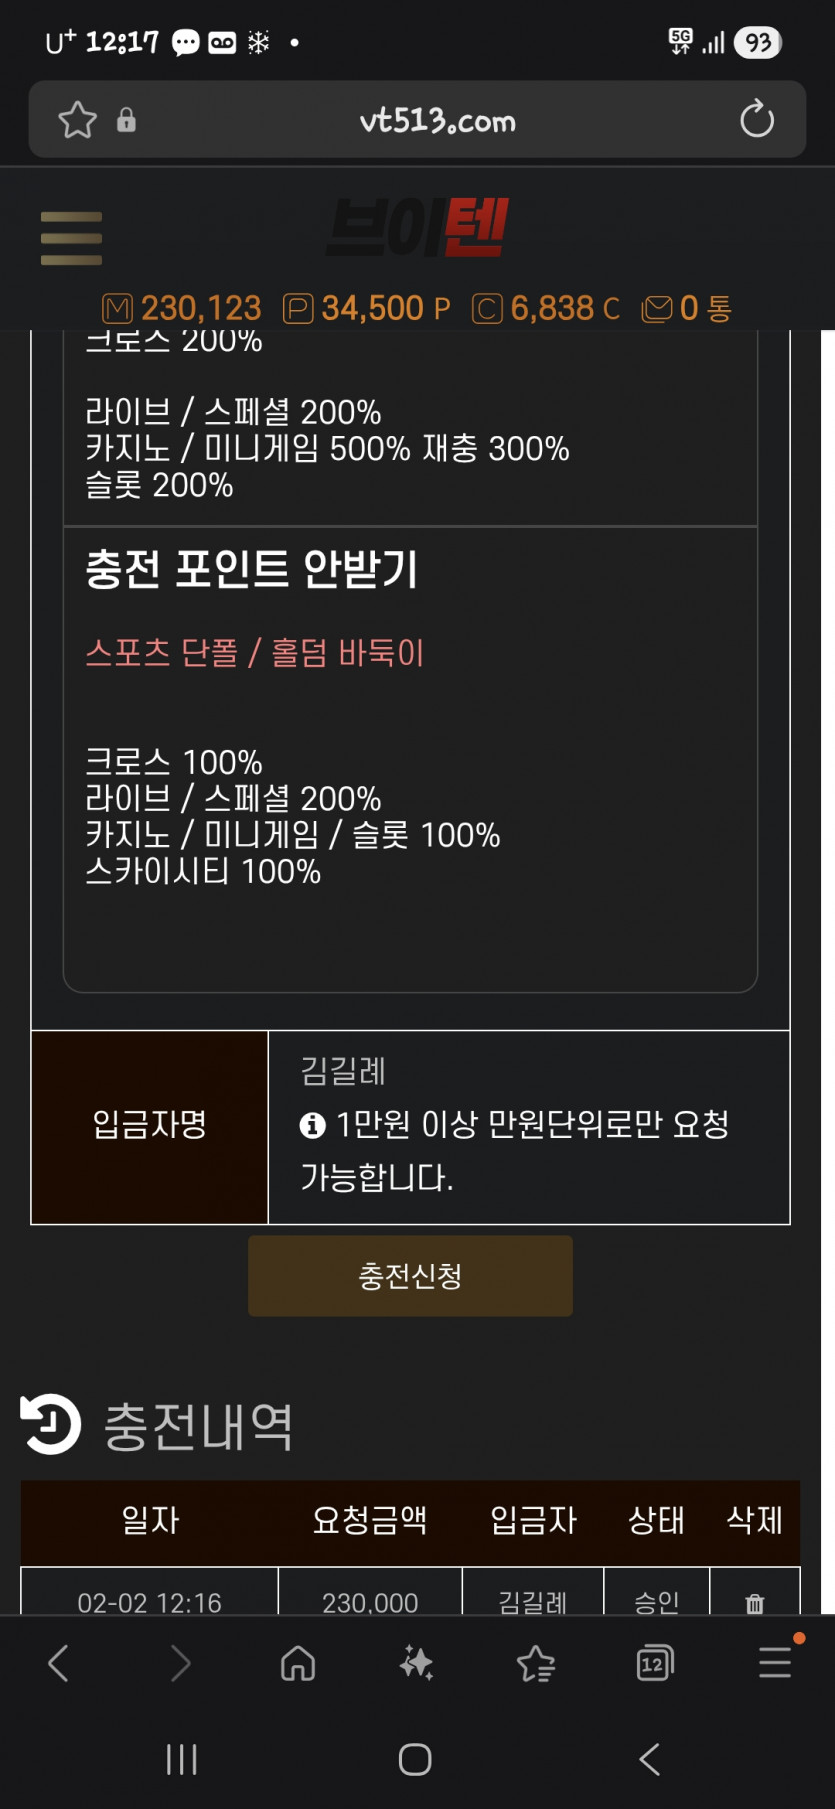Tap the 6,838 C coin balance
Screen dimensions: 835x1809
546,308
